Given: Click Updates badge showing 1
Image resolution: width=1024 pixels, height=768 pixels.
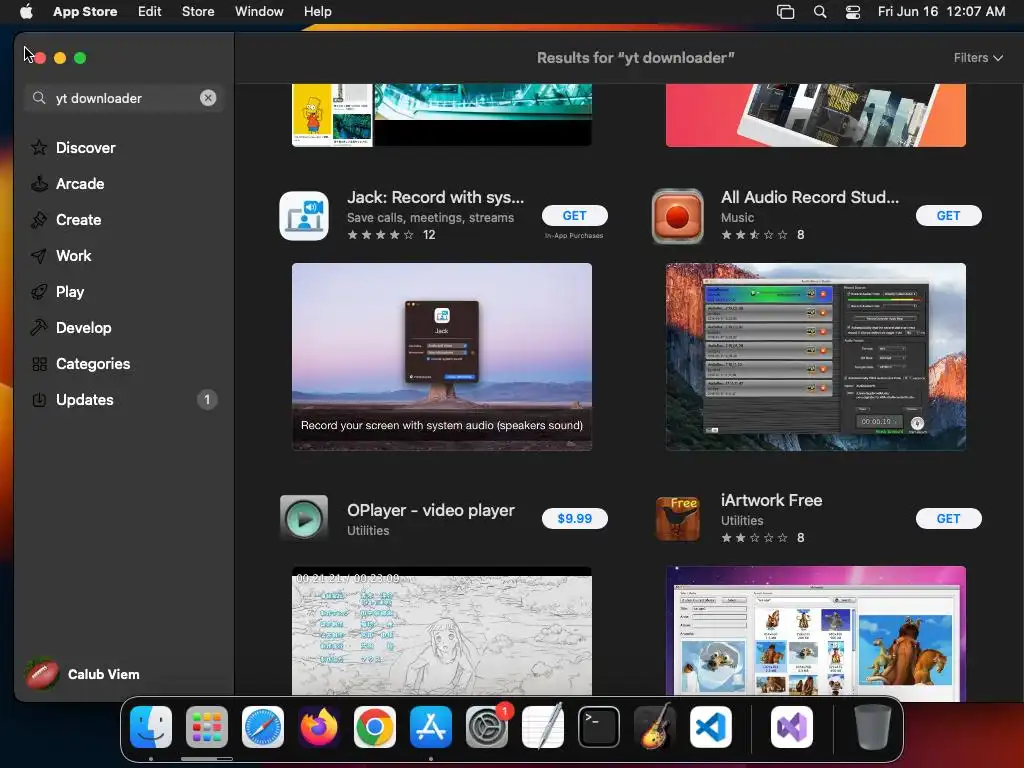Looking at the screenshot, I should (x=207, y=399).
